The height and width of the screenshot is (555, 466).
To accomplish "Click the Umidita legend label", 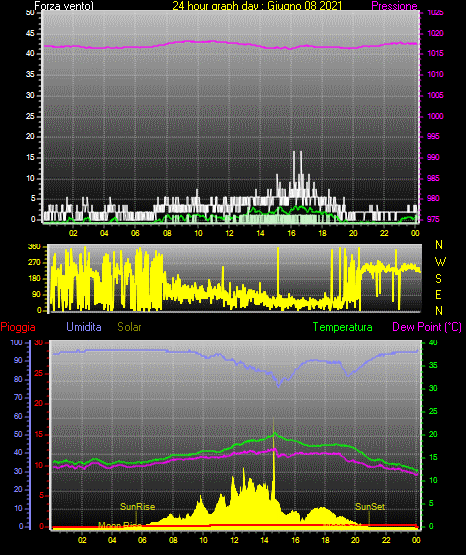I will [84, 327].
